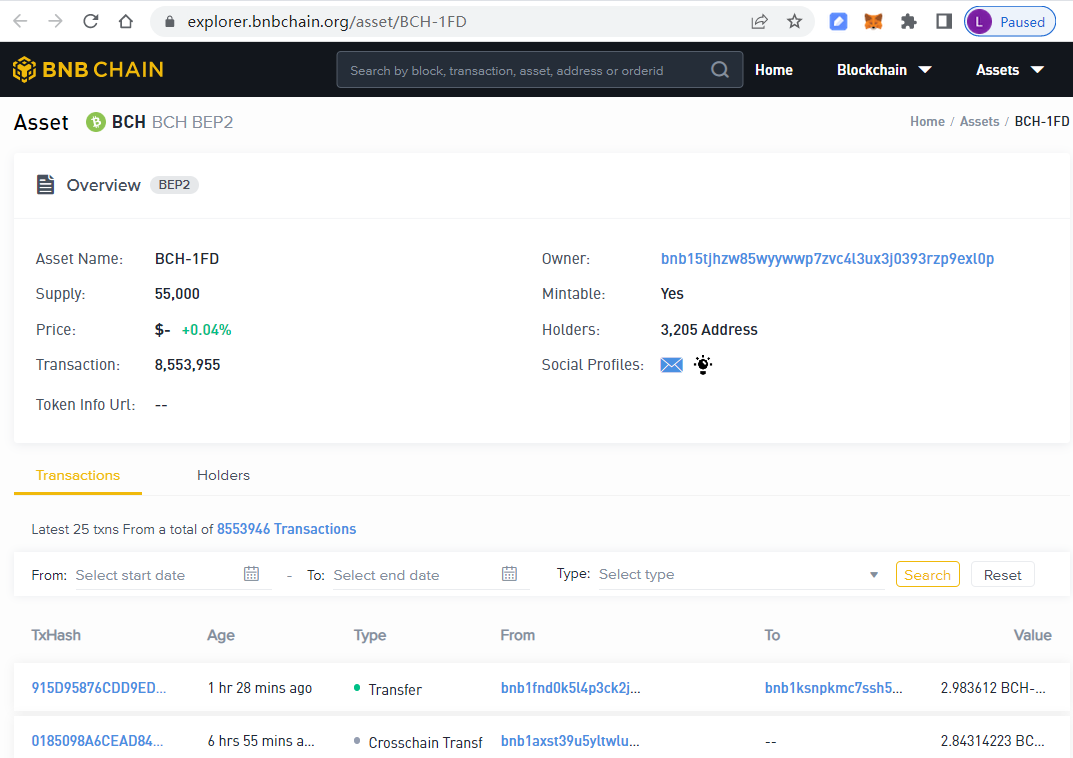Click the BEP2 badge
The width and height of the screenshot is (1073, 758).
174,185
